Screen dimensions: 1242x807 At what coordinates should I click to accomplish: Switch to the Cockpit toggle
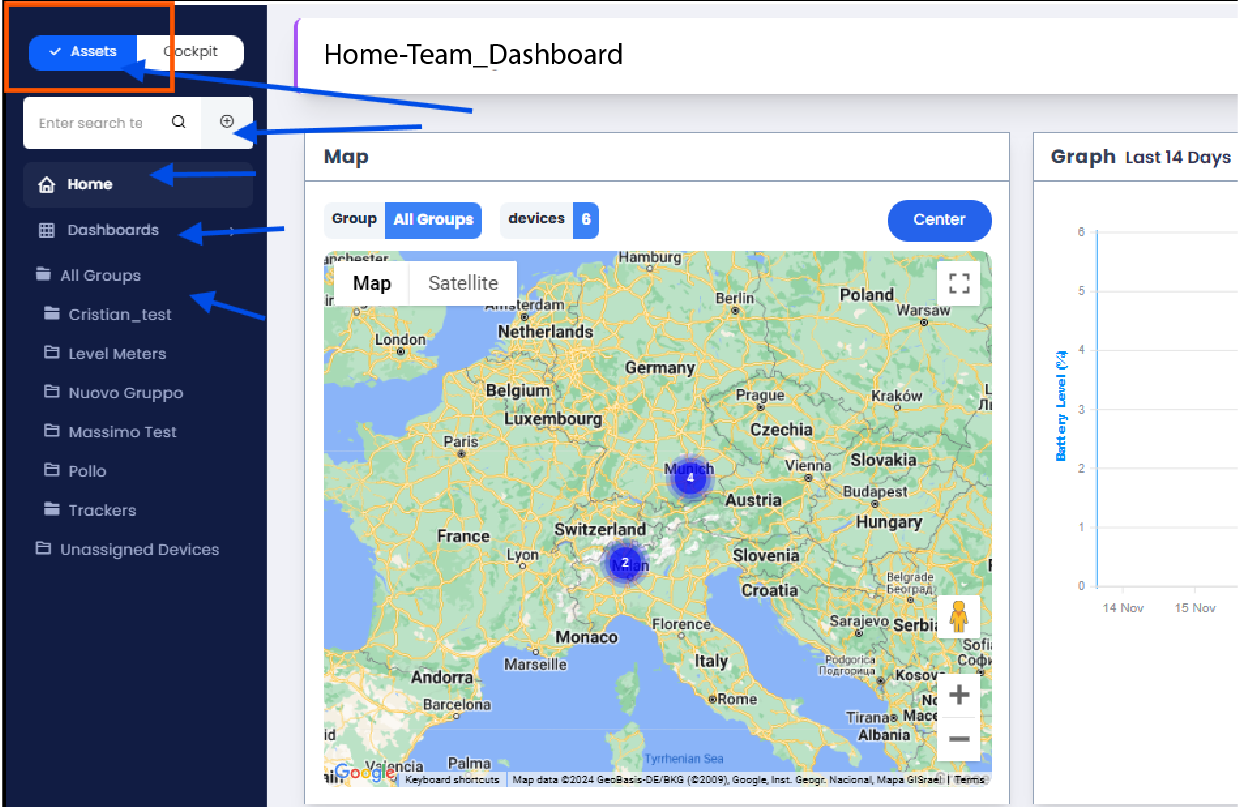pos(190,52)
